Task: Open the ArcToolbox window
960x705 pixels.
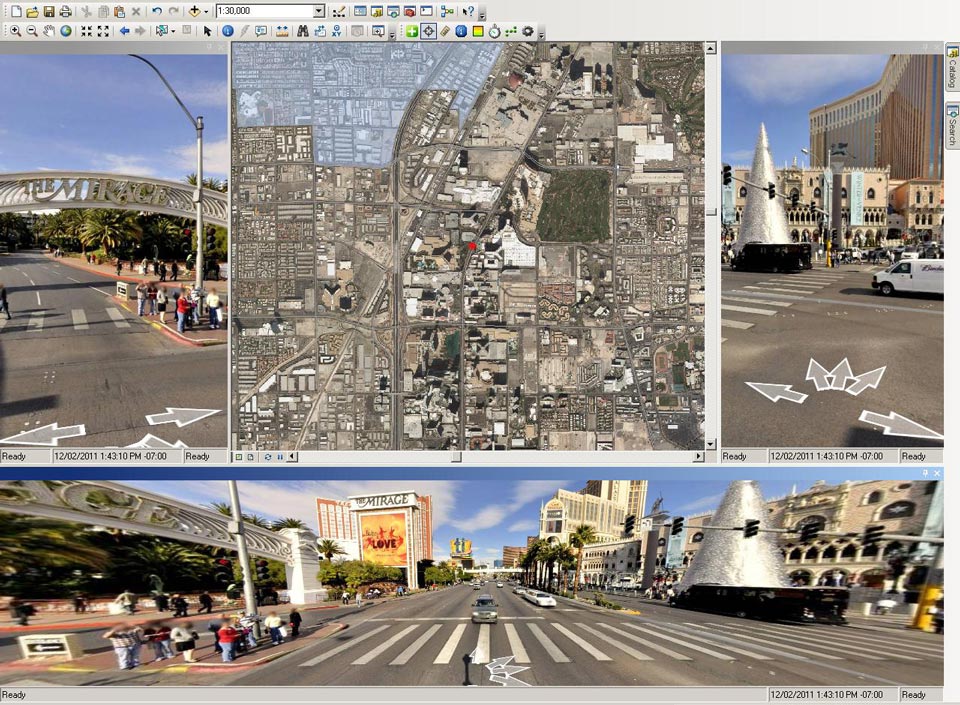Action: click(x=410, y=11)
